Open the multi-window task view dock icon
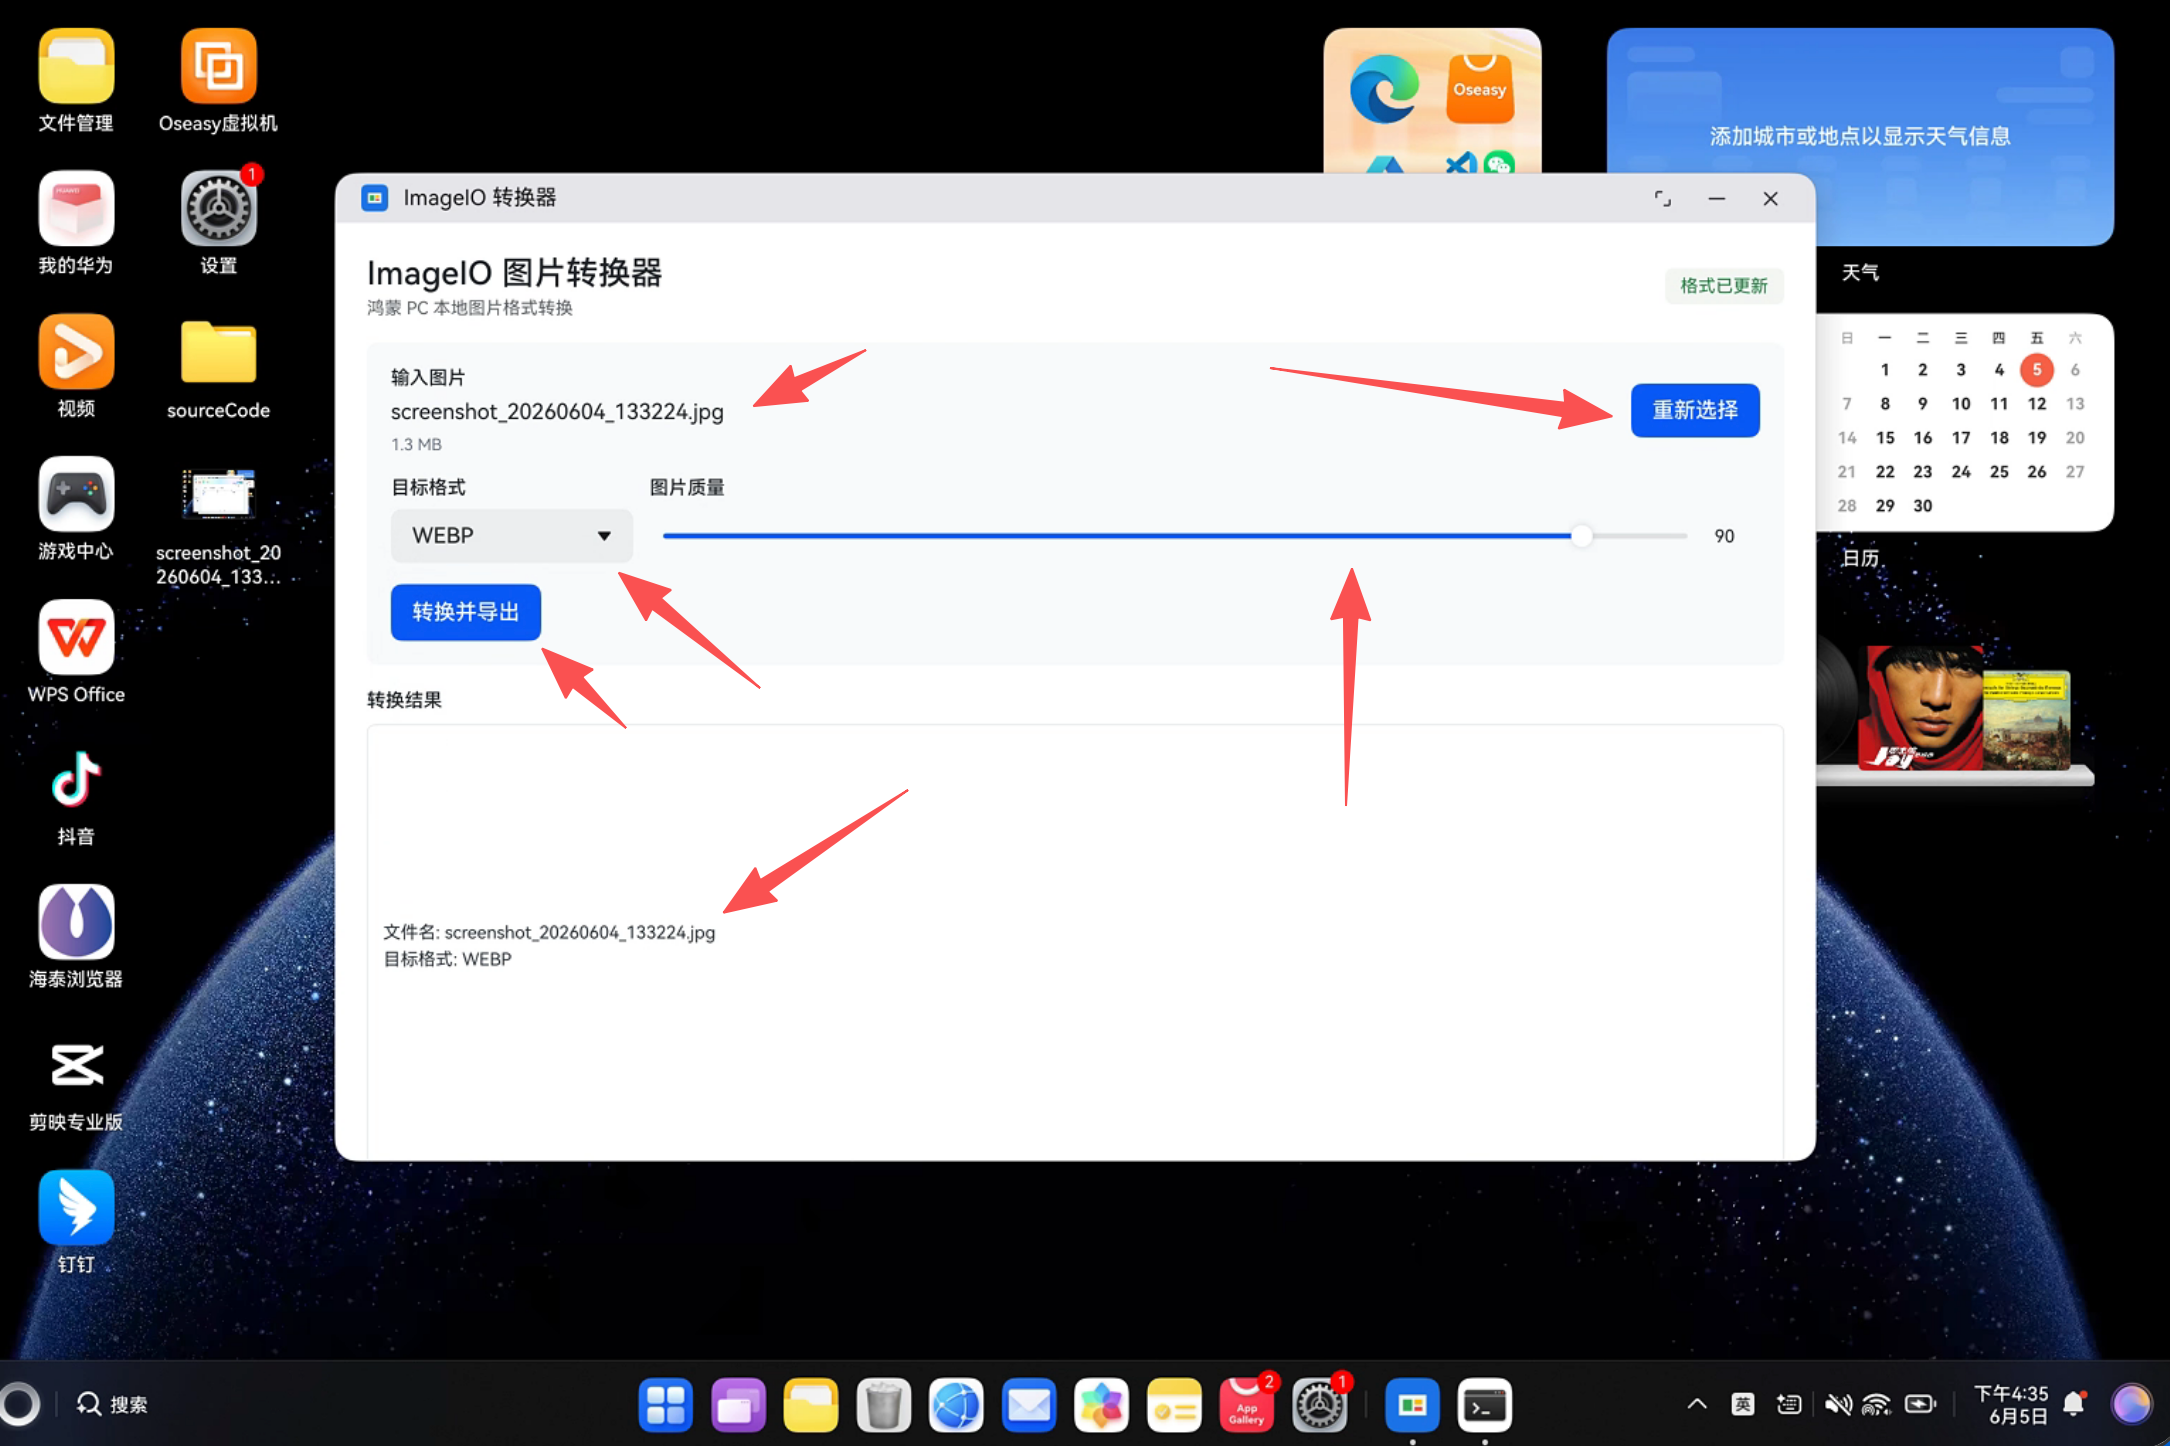This screenshot has height=1446, width=2170. point(738,1405)
